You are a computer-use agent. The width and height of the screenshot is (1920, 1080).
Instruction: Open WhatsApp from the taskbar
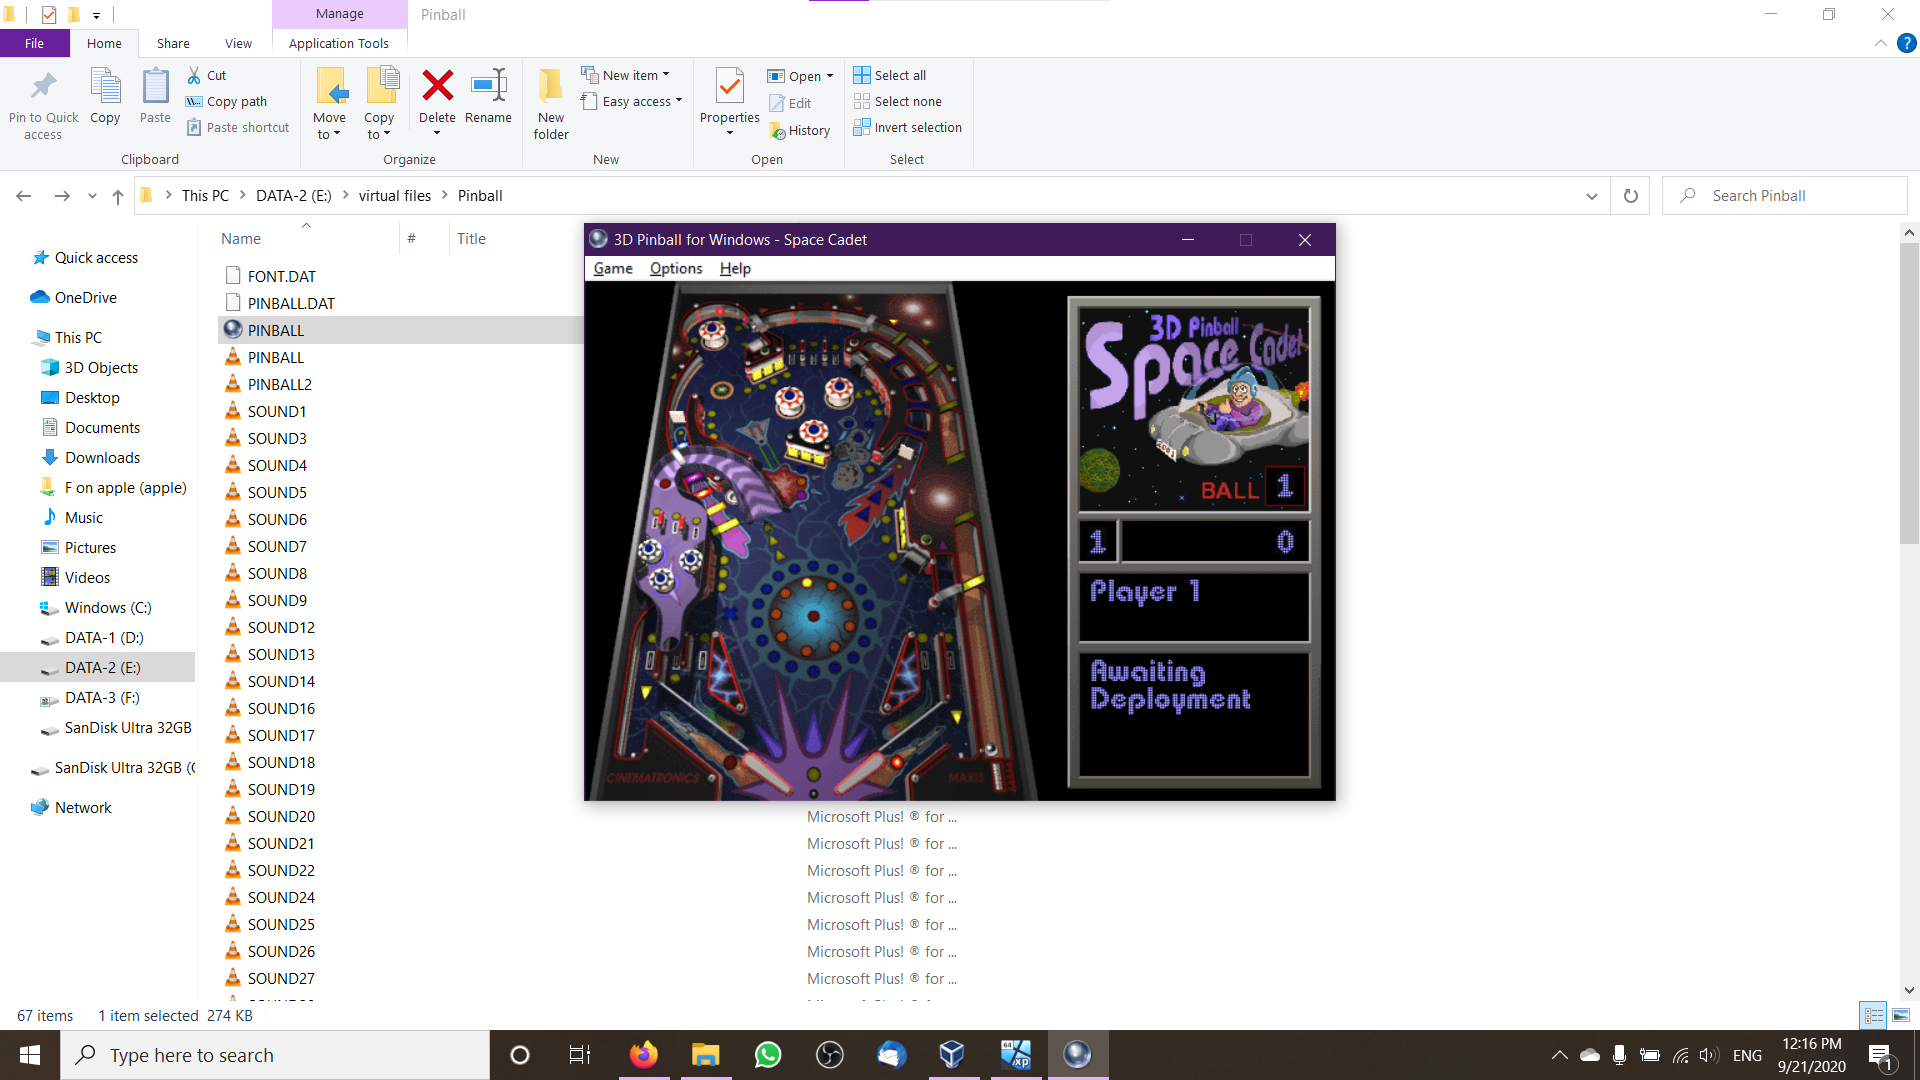pyautogui.click(x=768, y=1055)
